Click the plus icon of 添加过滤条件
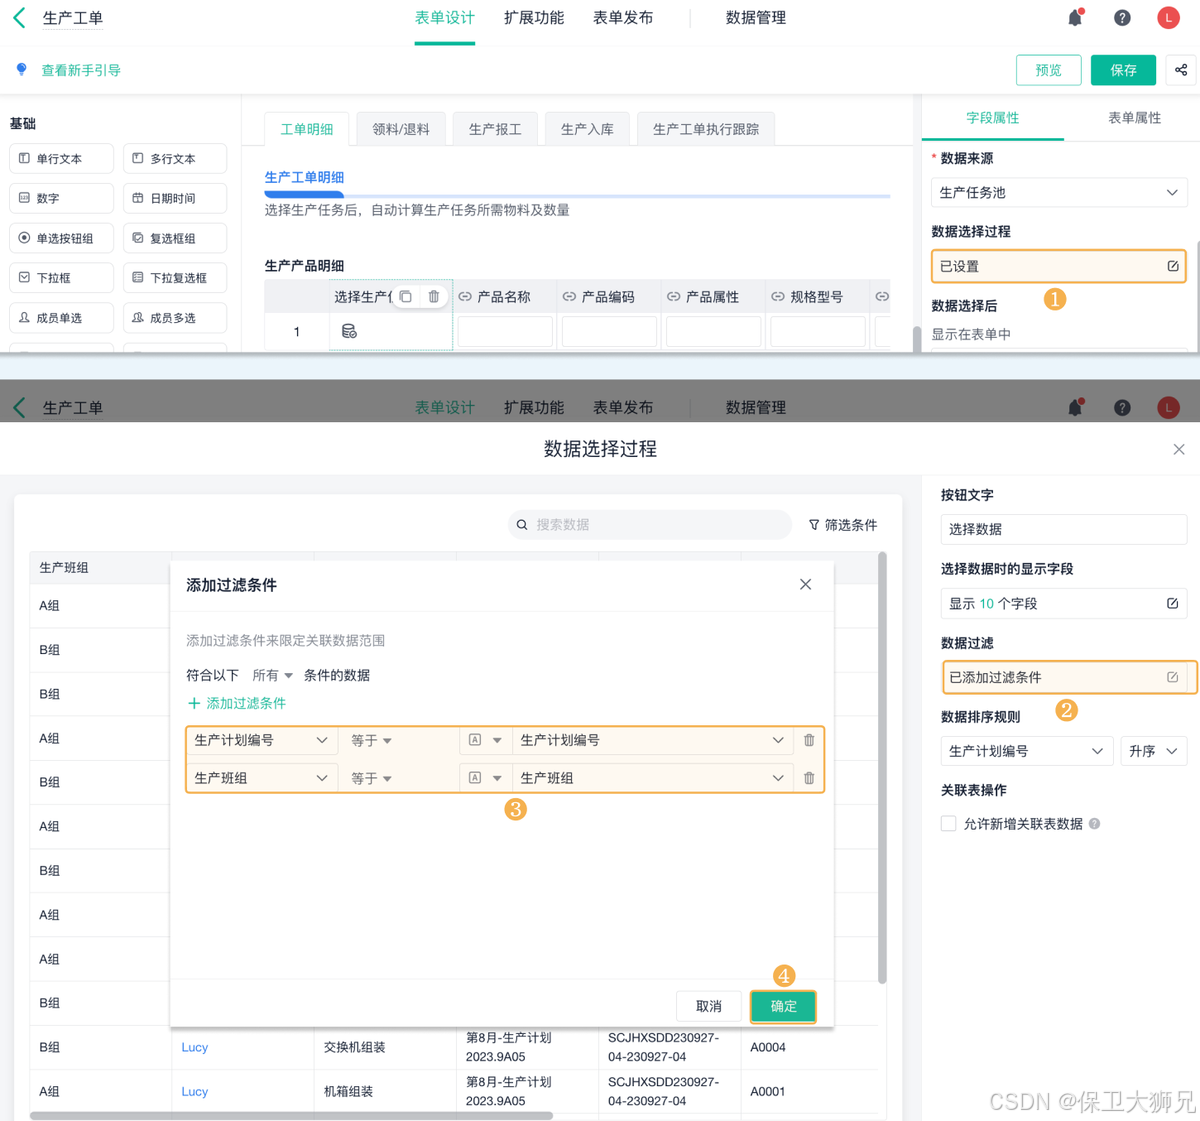Image resolution: width=1200 pixels, height=1121 pixels. click(x=194, y=703)
